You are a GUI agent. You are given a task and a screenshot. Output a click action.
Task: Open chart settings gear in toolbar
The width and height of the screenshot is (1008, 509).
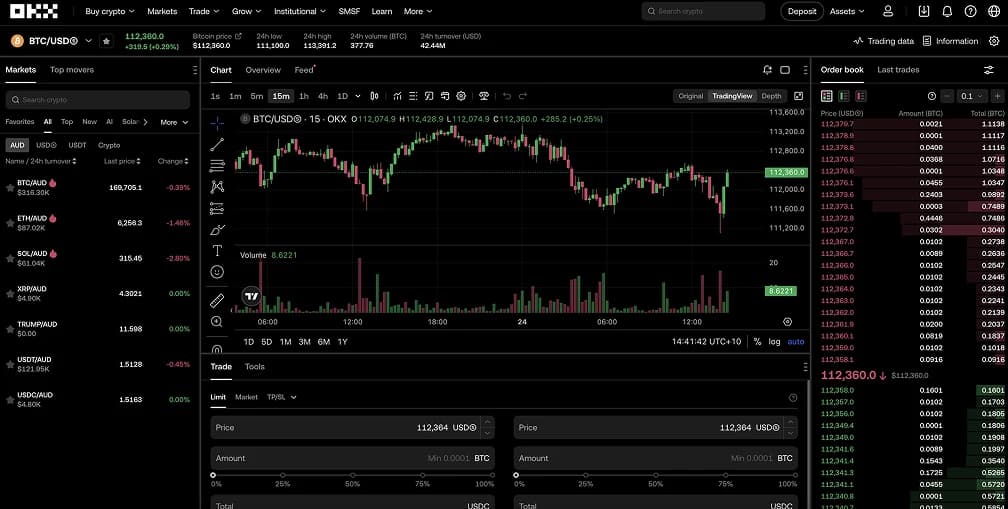pyautogui.click(x=461, y=96)
